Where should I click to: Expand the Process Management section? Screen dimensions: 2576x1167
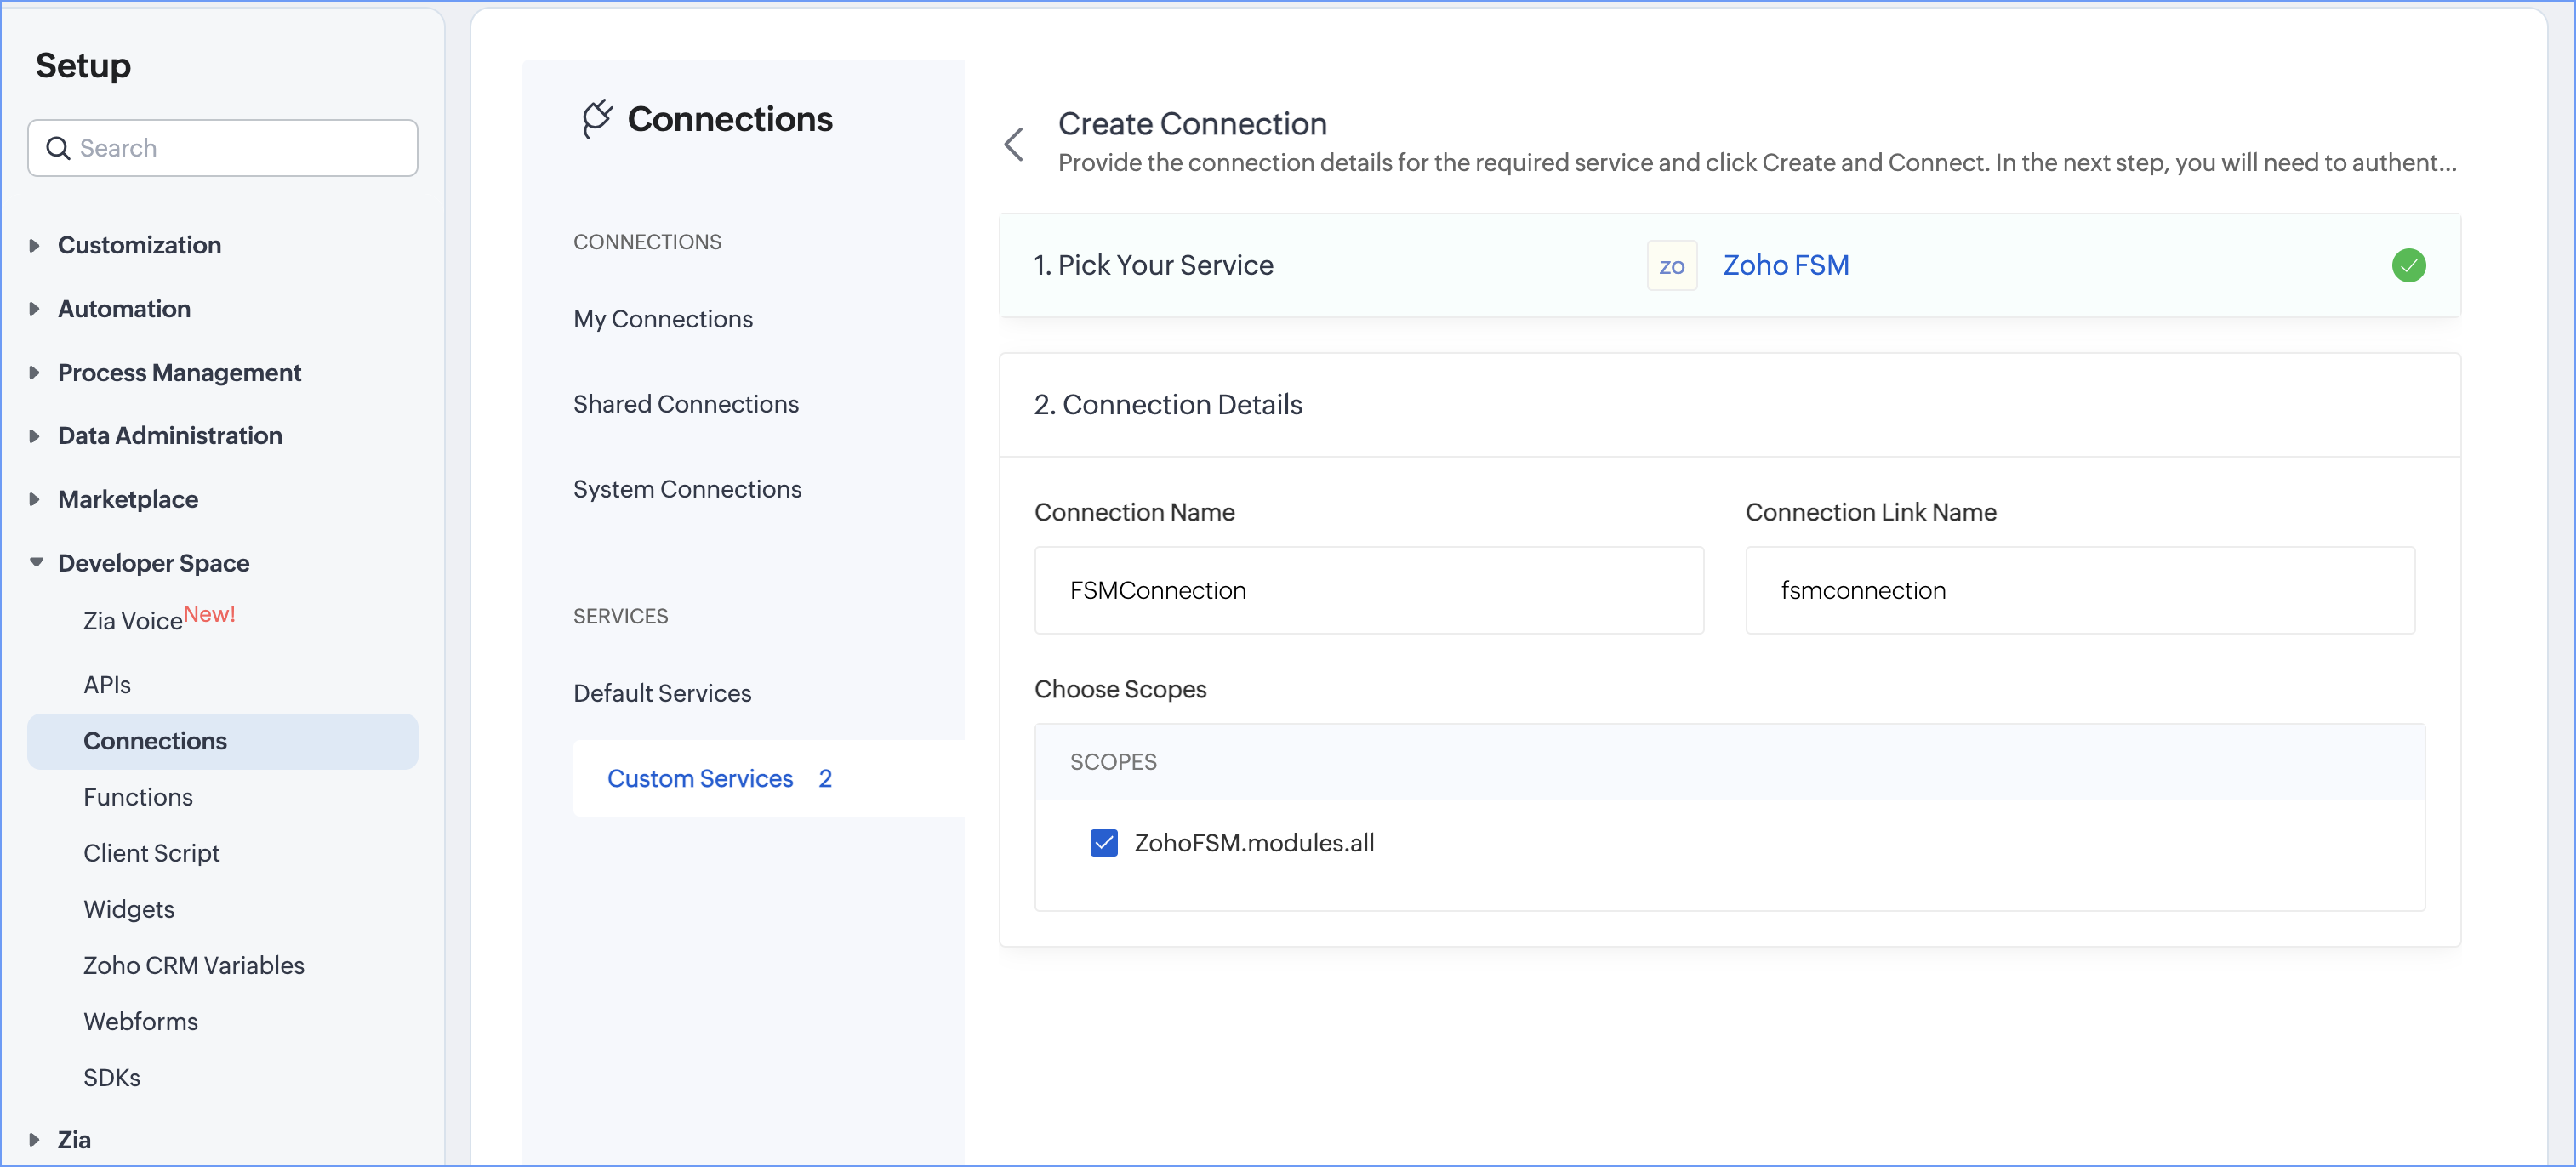click(x=35, y=373)
